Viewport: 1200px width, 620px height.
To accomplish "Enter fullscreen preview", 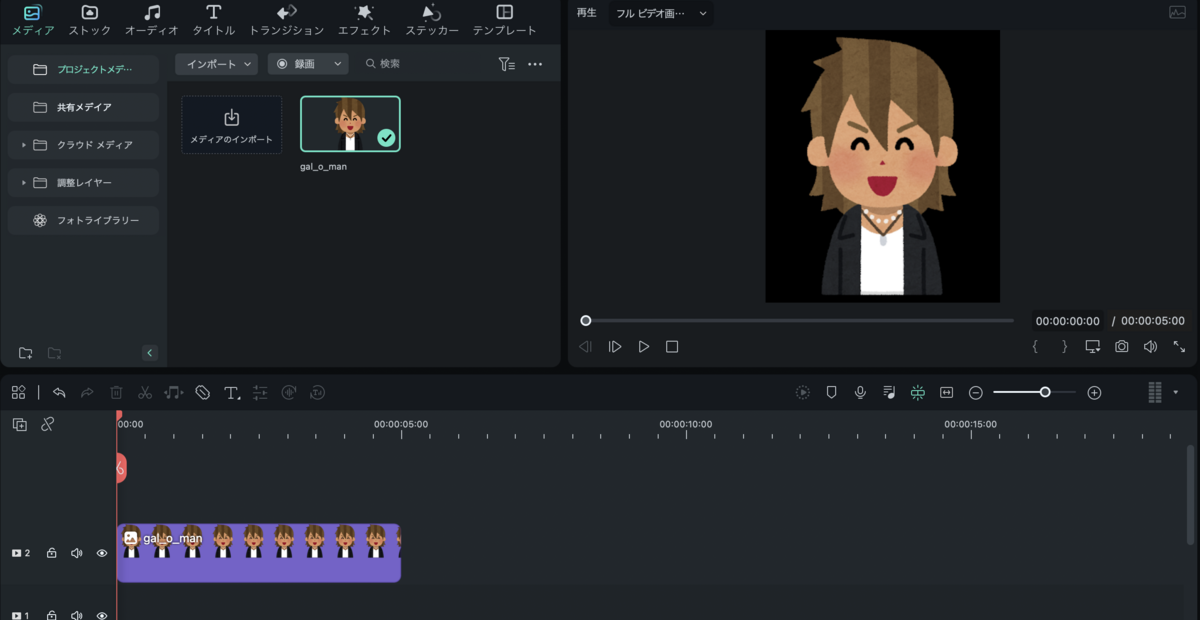I will [1179, 347].
